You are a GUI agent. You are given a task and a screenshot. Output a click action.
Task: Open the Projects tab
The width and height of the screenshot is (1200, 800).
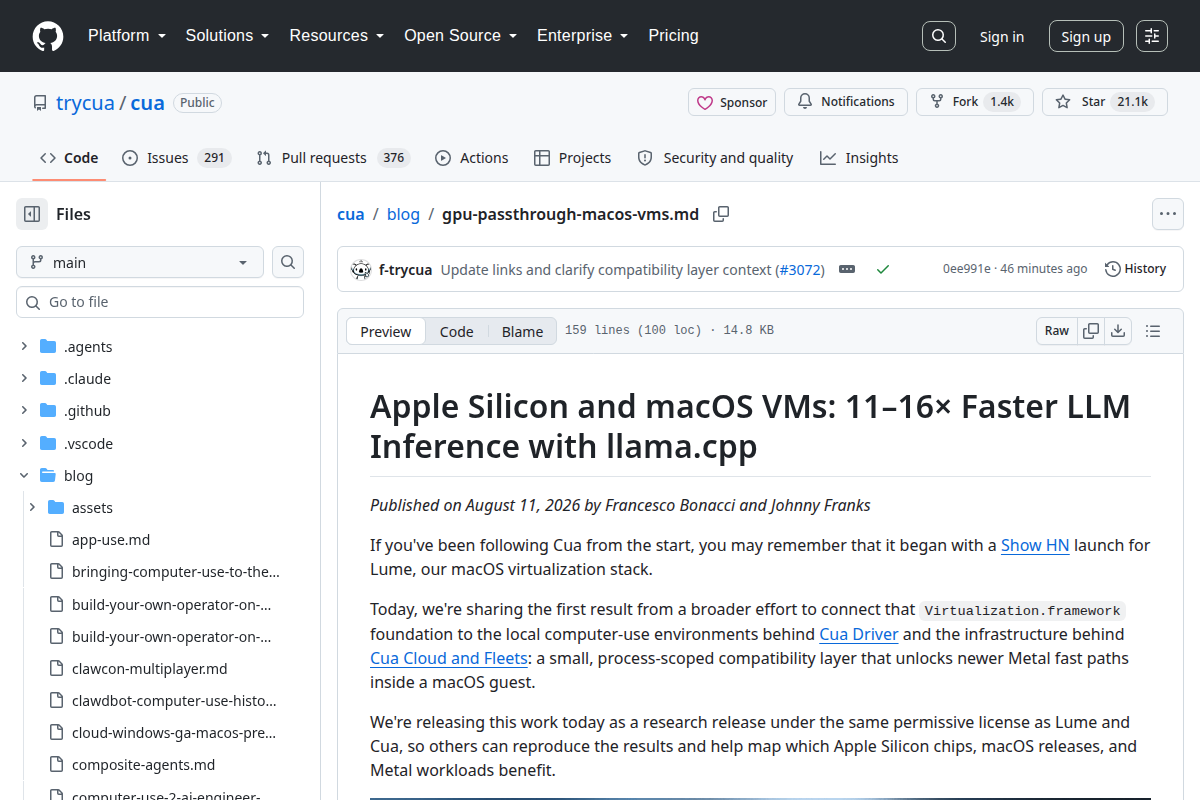coord(573,158)
